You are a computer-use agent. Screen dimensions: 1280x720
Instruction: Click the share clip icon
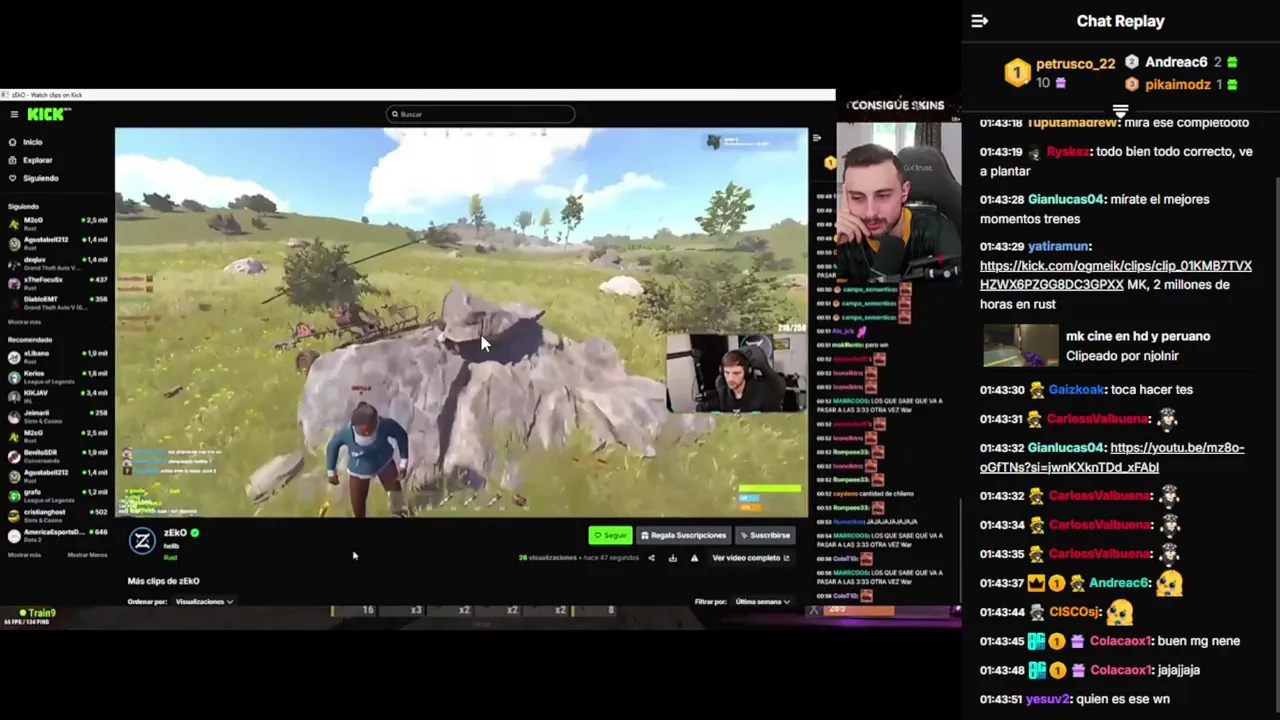pyautogui.click(x=651, y=558)
